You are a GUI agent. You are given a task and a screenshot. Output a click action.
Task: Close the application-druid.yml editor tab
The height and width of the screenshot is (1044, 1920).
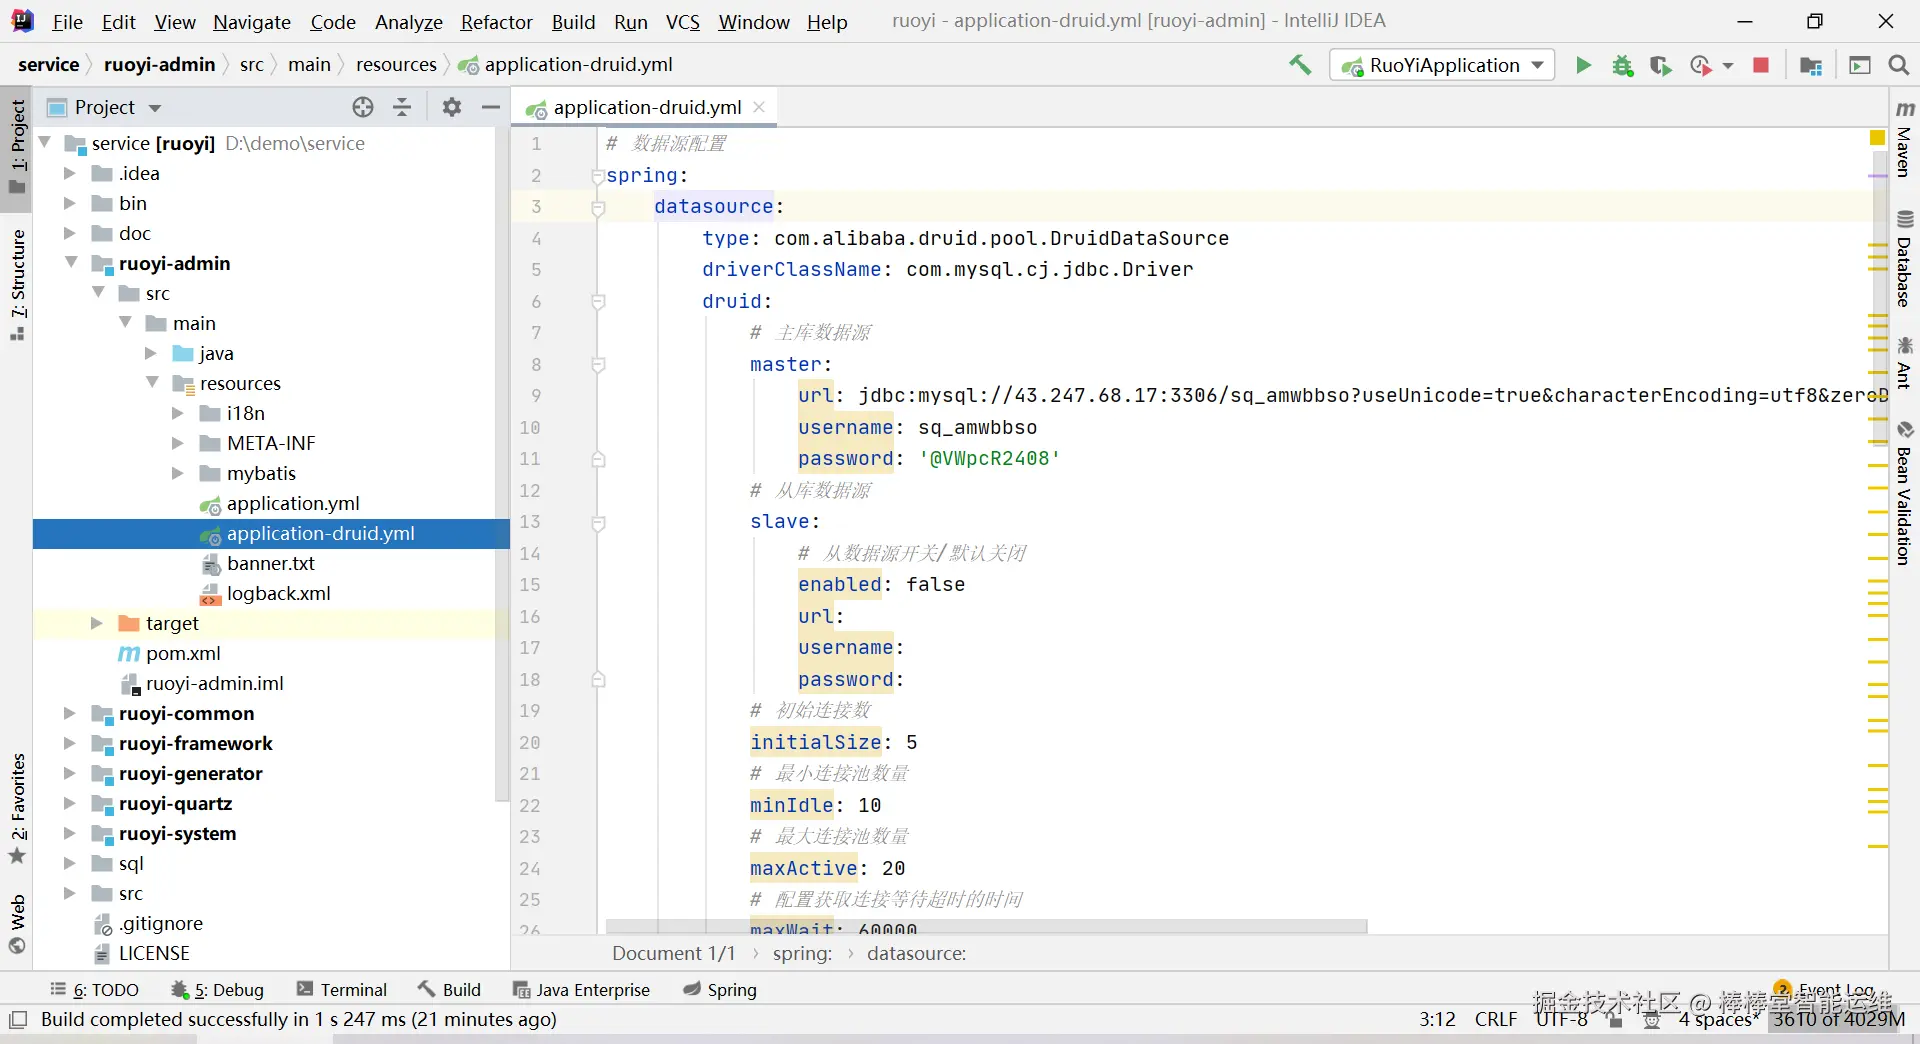click(x=759, y=107)
